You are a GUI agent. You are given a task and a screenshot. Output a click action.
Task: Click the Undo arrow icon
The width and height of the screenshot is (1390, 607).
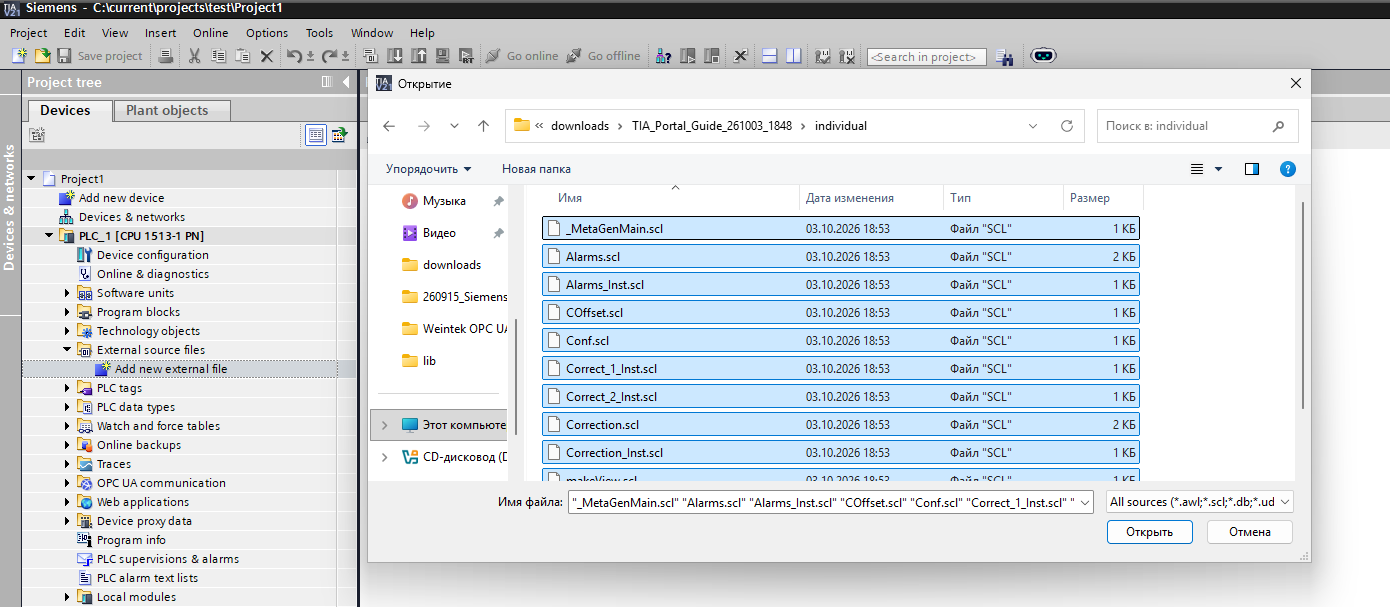(294, 56)
